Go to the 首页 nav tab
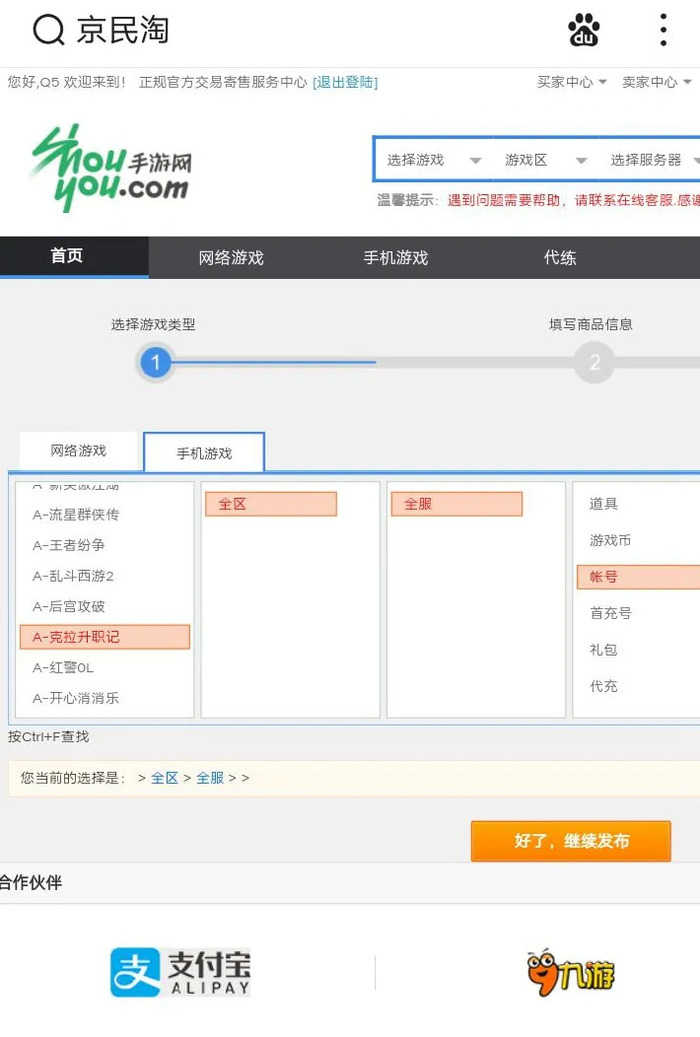 74,257
